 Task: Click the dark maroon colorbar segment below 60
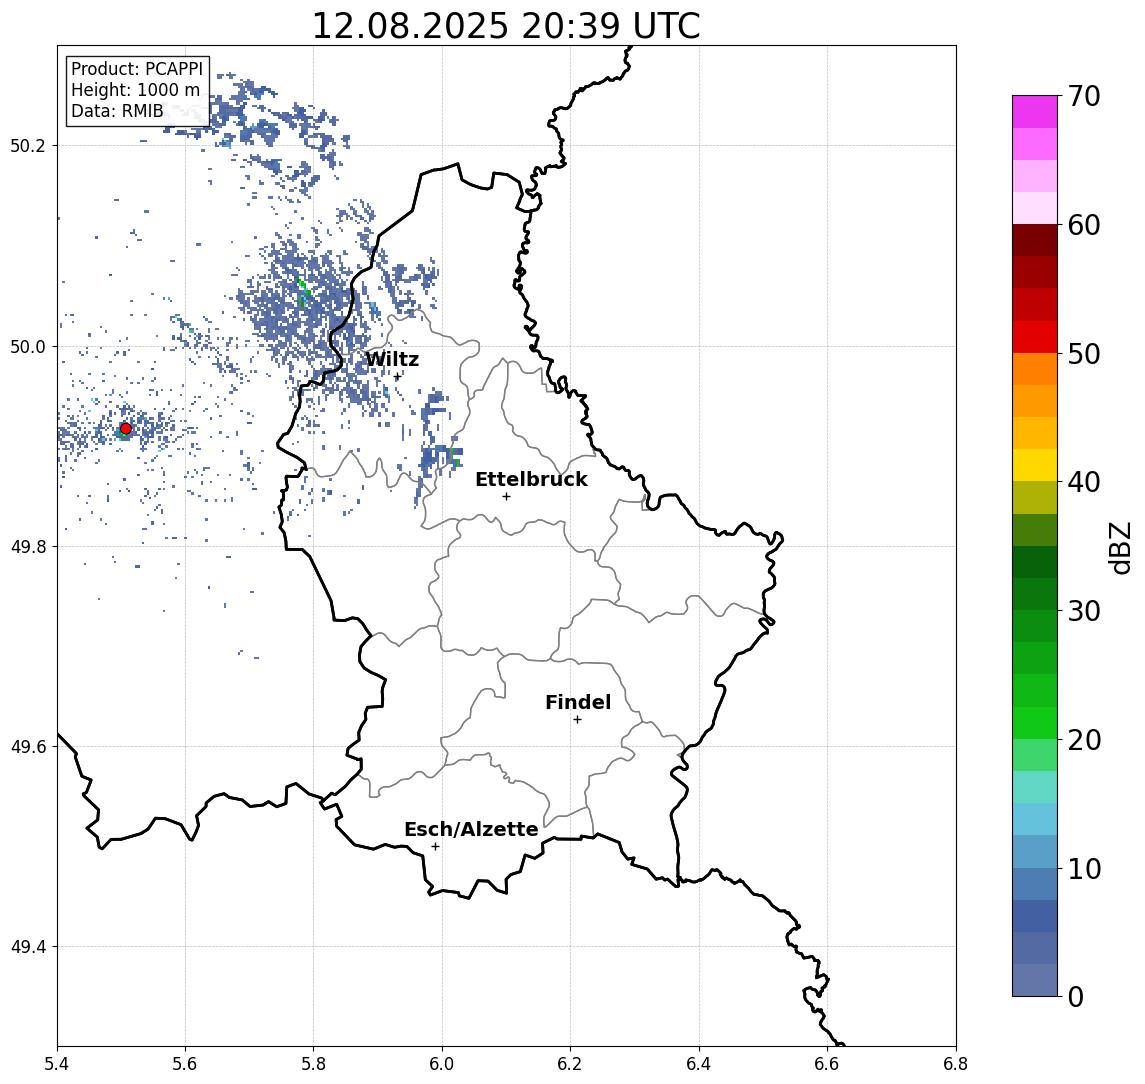(1035, 240)
